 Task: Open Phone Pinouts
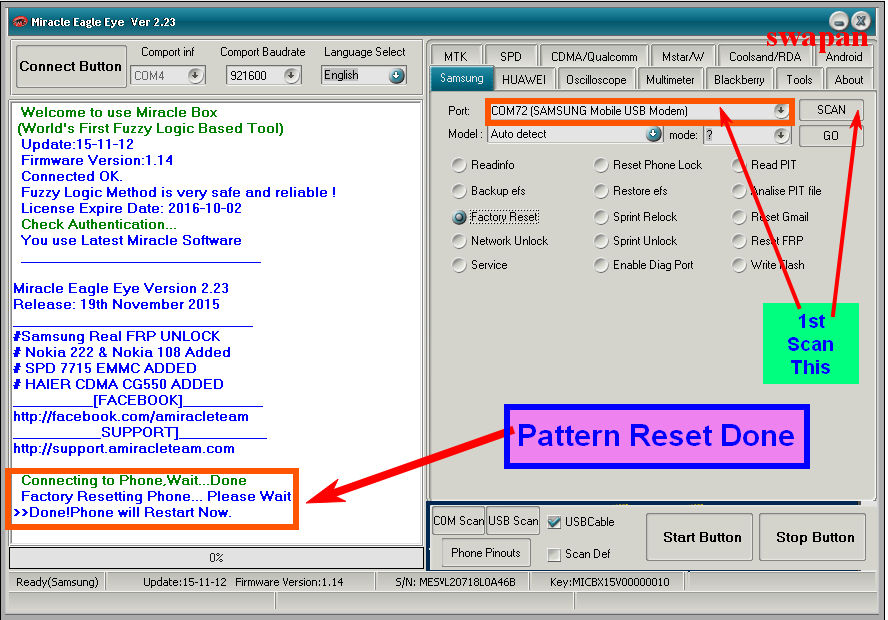click(x=486, y=553)
